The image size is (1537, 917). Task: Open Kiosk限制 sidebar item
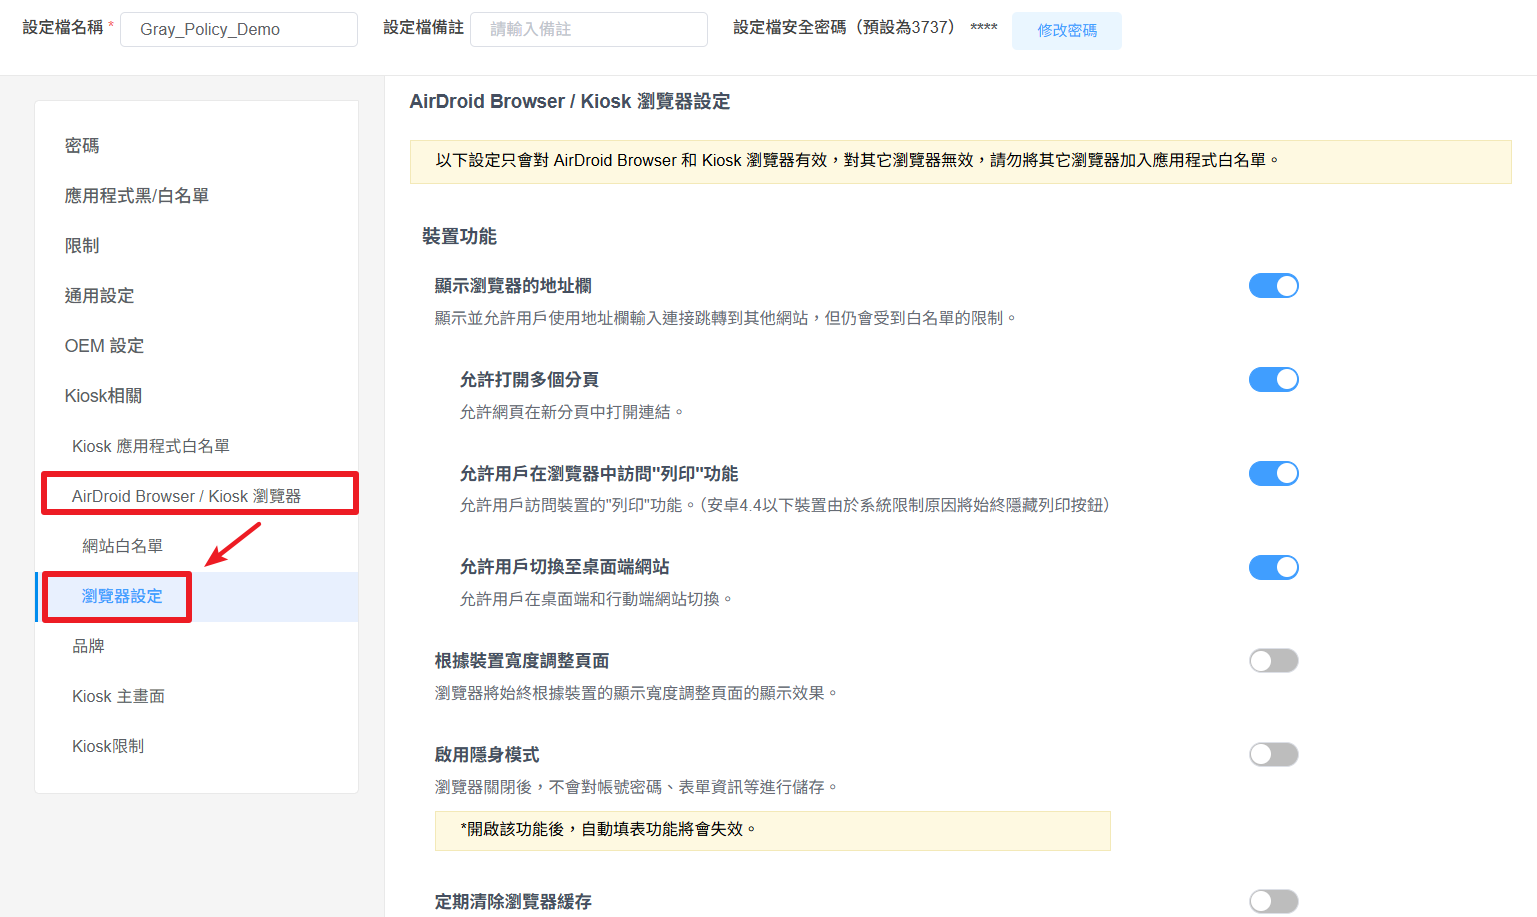point(108,746)
